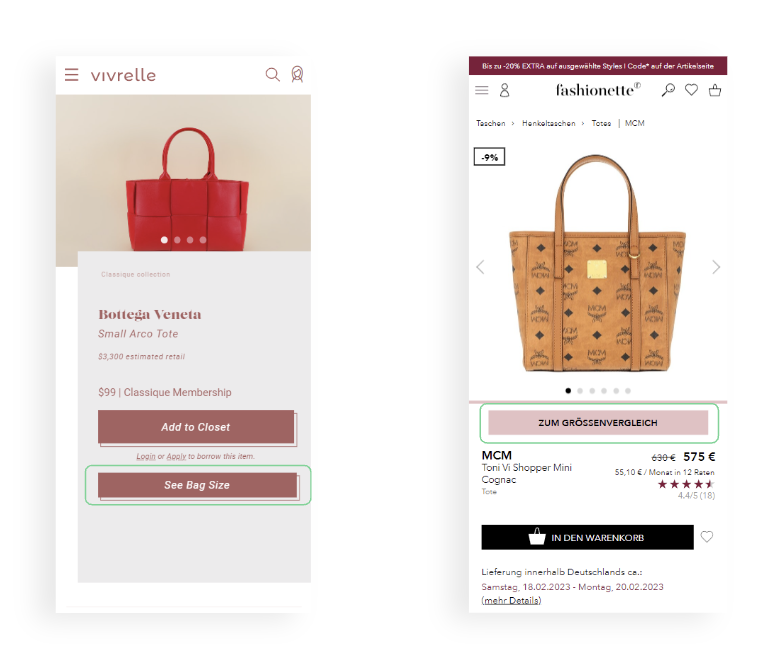Screen dimensions: 780x664
Task: Open the mehr Details link
Action: coord(511,600)
